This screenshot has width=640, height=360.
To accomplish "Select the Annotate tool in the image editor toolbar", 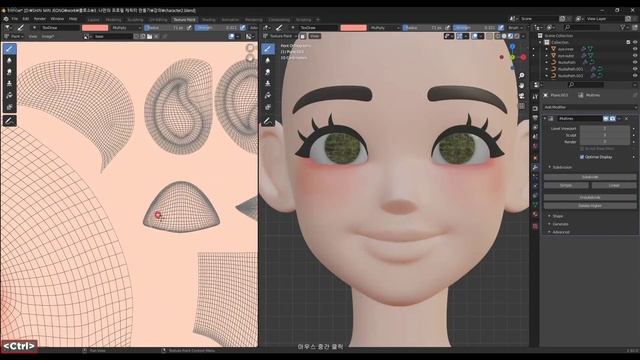I will (x=9, y=121).
